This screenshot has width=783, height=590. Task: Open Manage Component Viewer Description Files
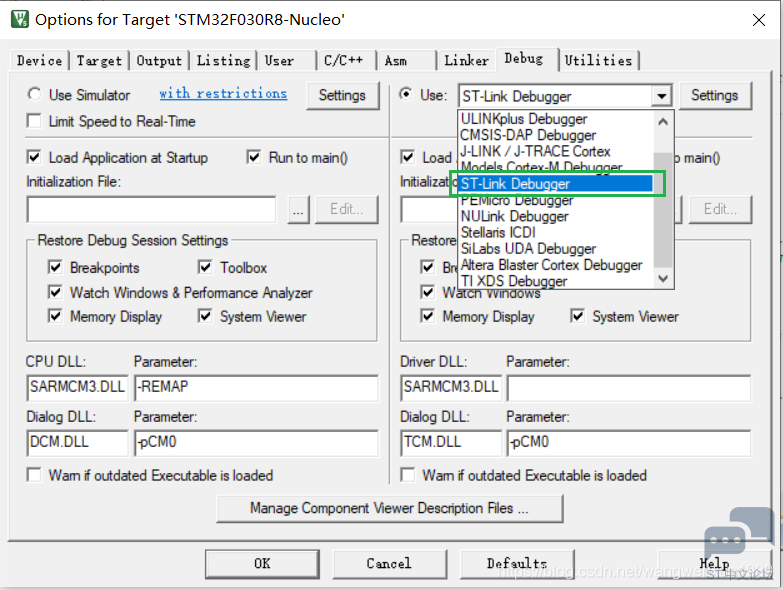click(390, 509)
